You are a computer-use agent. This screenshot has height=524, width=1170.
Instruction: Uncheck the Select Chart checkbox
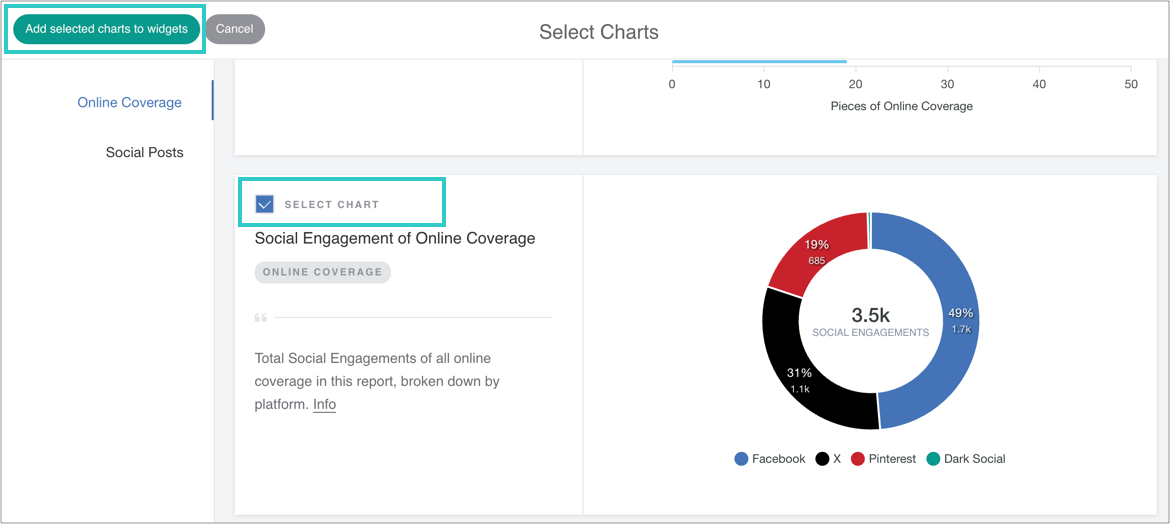265,204
